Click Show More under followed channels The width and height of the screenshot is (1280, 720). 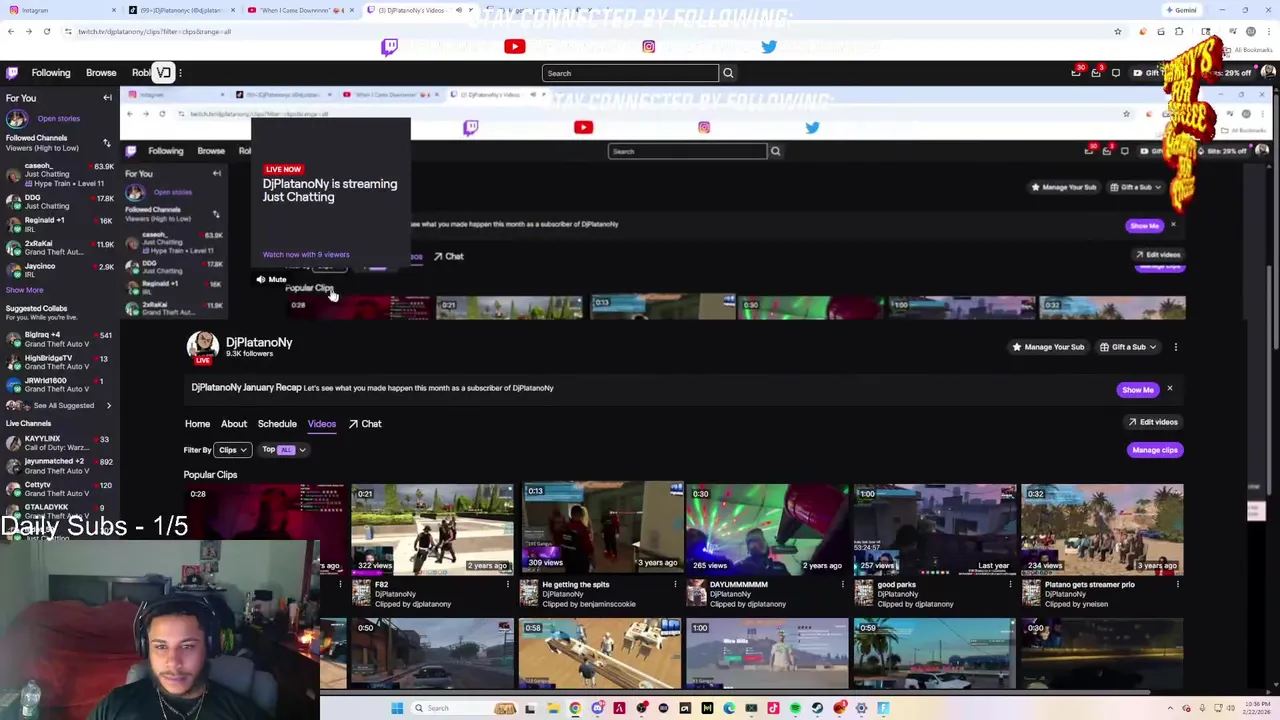[24, 290]
